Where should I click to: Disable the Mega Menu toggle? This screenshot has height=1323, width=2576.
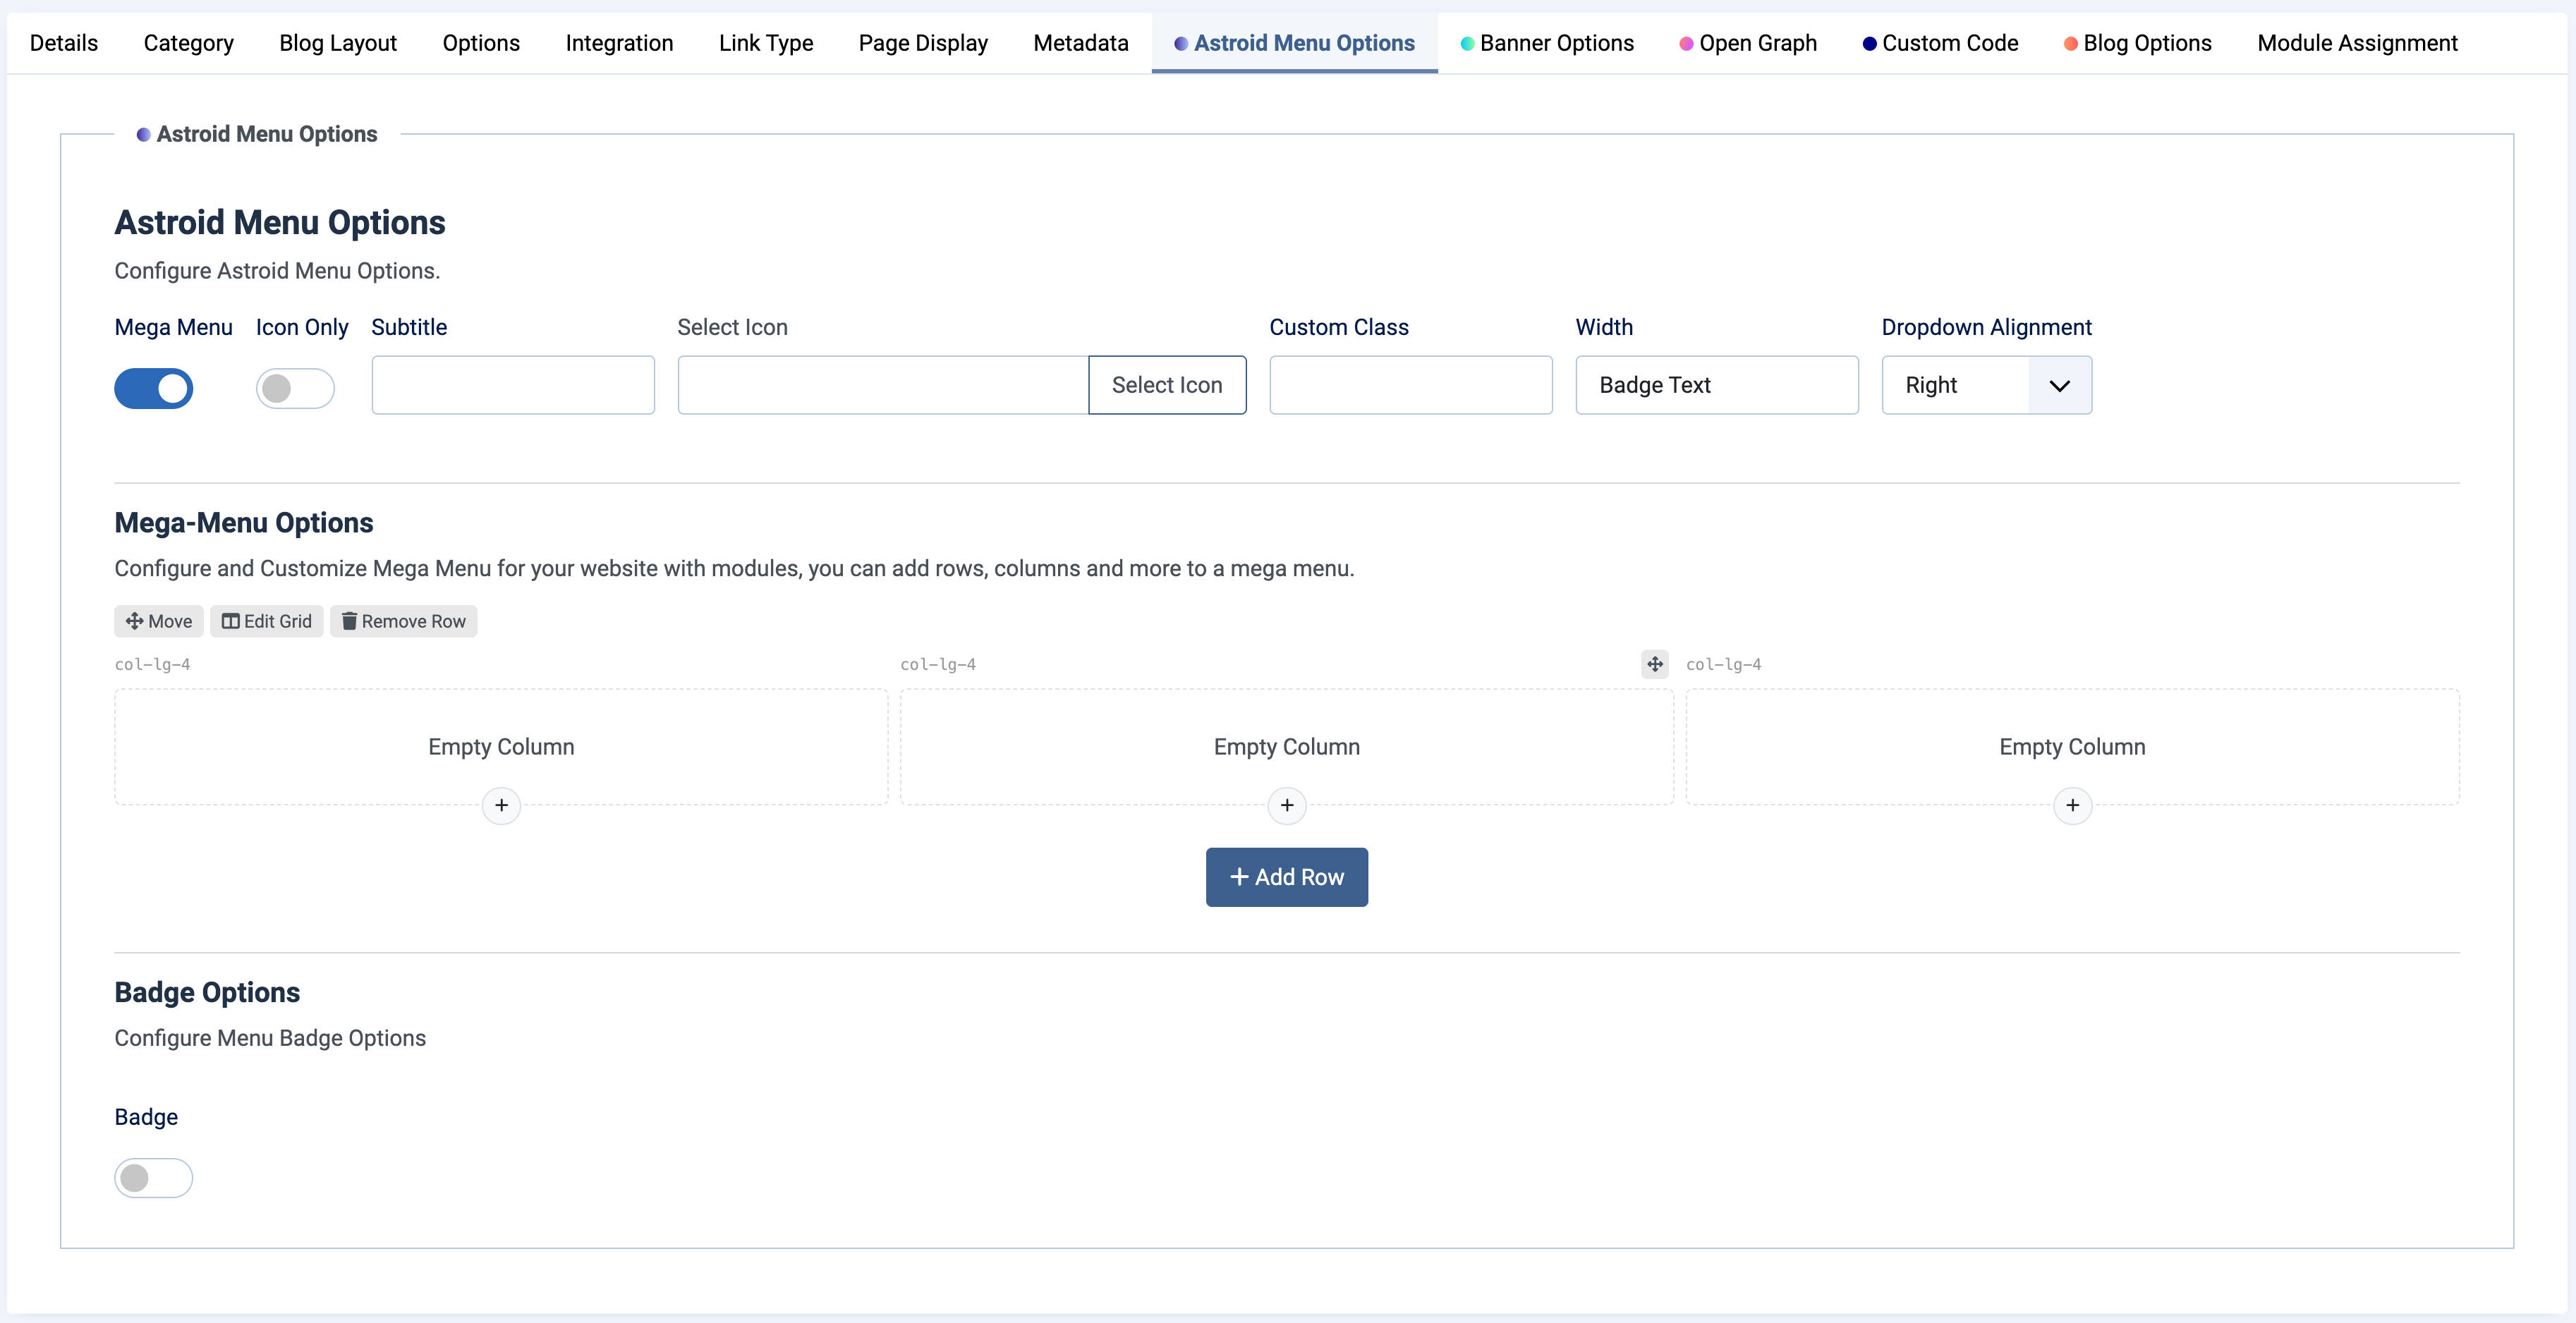coord(154,389)
